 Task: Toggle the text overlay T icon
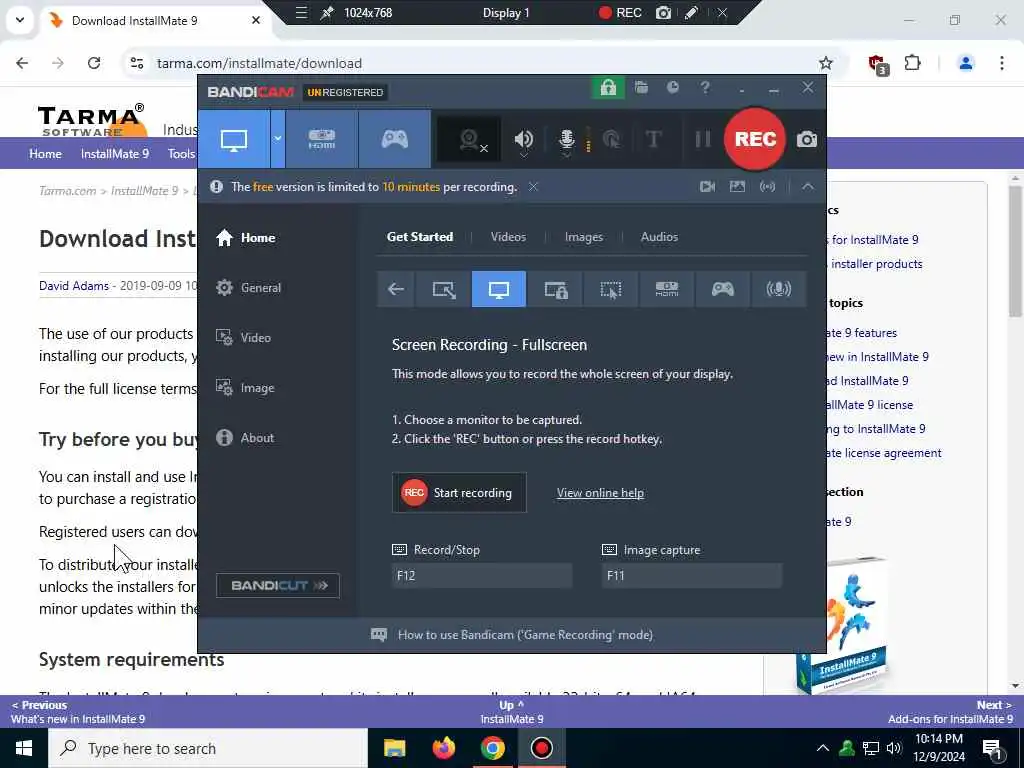click(x=653, y=139)
